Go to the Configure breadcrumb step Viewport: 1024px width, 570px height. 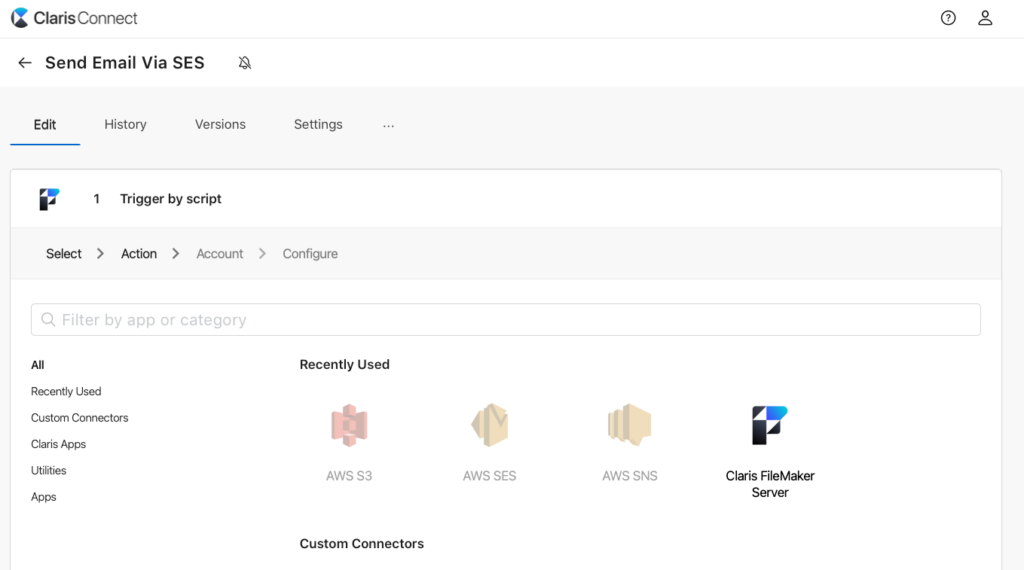point(310,253)
